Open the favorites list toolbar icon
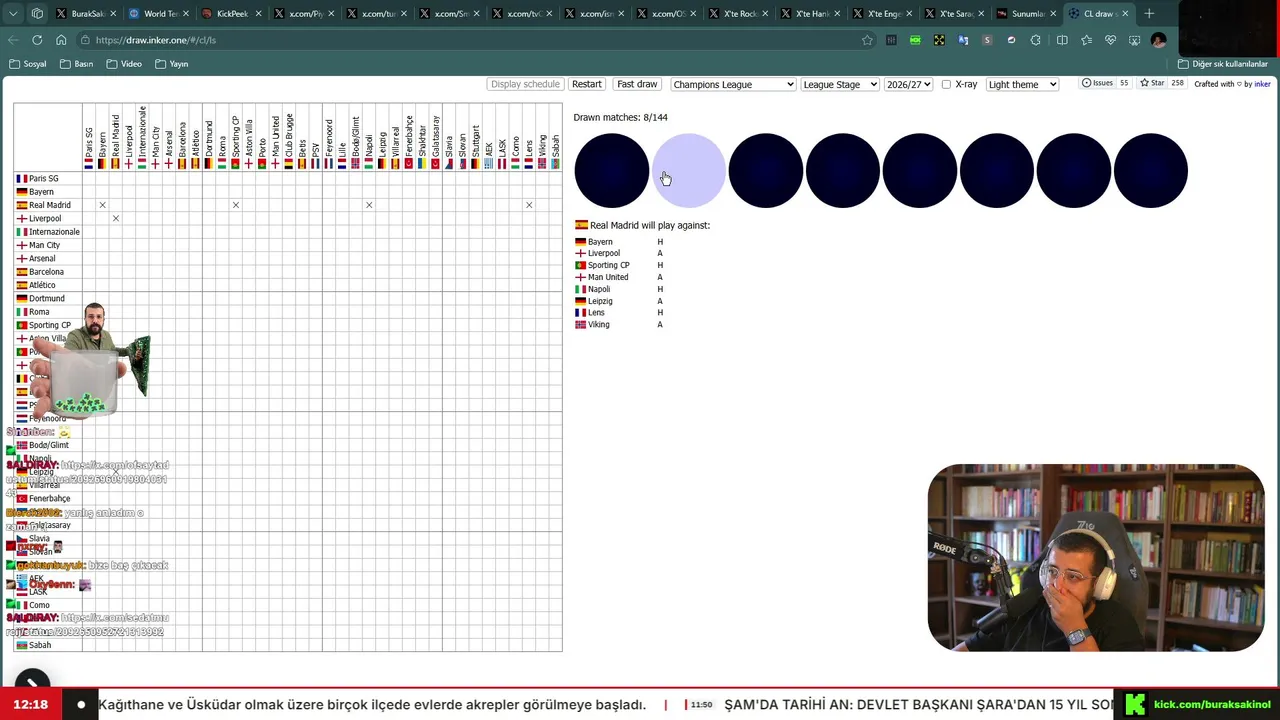 1086,40
